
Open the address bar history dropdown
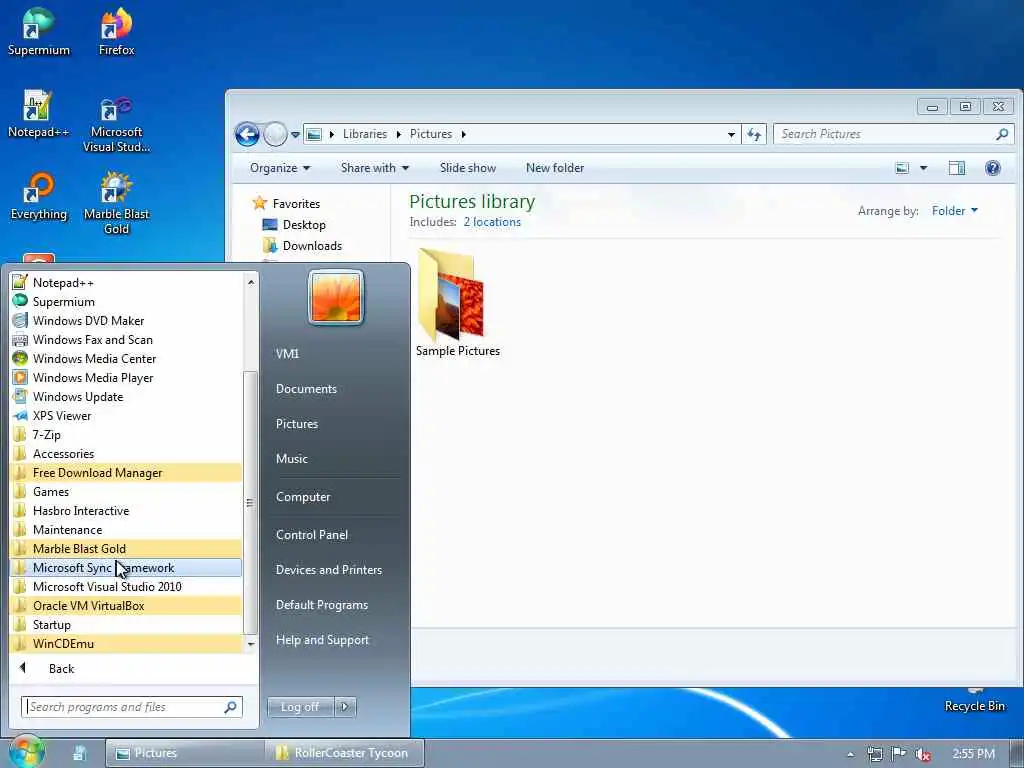731,135
